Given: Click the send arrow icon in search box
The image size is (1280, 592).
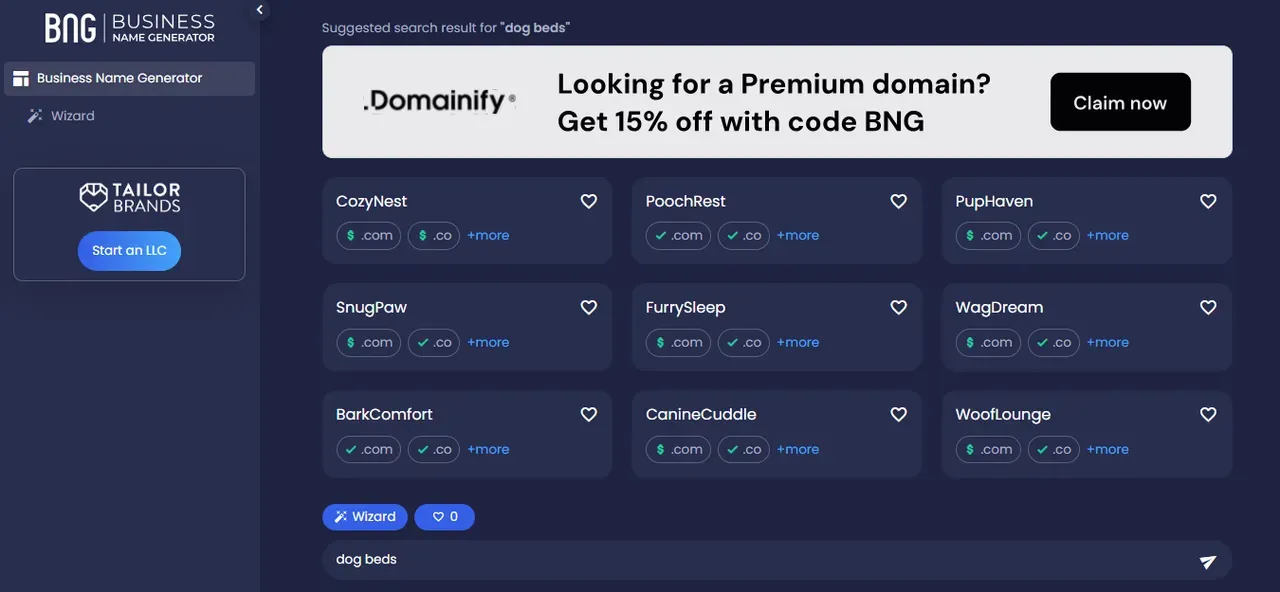Looking at the screenshot, I should pyautogui.click(x=1208, y=562).
